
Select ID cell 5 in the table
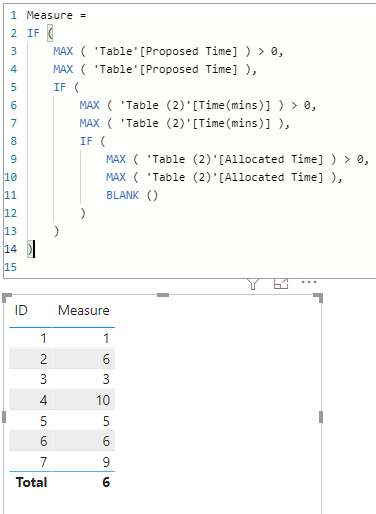tap(43, 421)
